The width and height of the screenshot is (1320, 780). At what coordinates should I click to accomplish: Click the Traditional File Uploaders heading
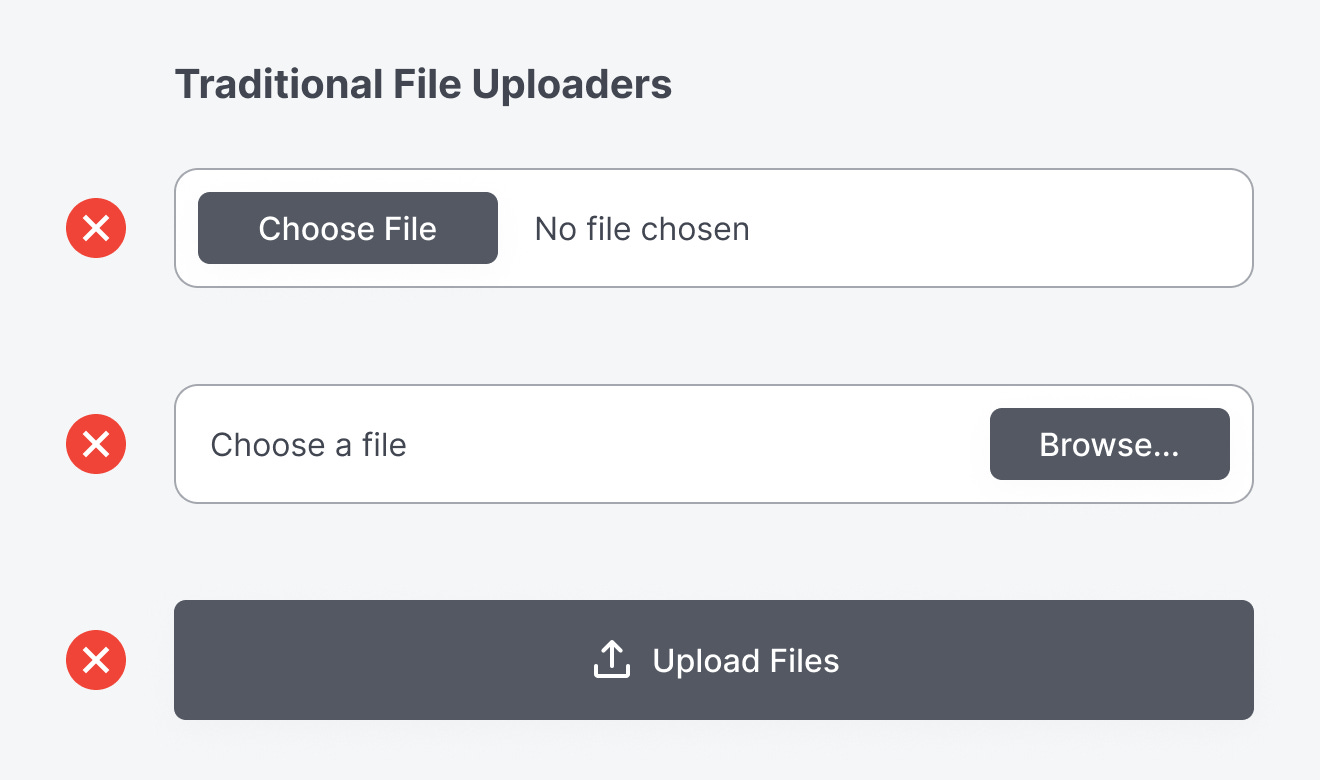[x=423, y=85]
